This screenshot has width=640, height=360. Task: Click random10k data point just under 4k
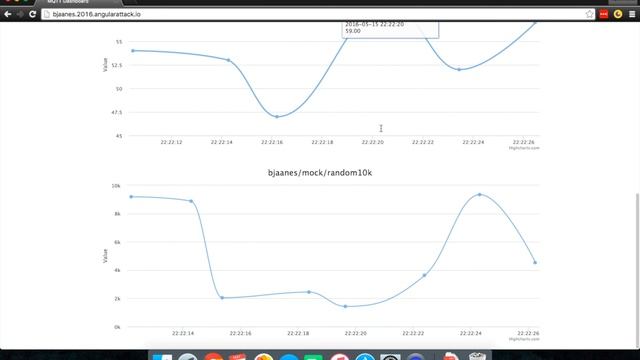coord(424,276)
